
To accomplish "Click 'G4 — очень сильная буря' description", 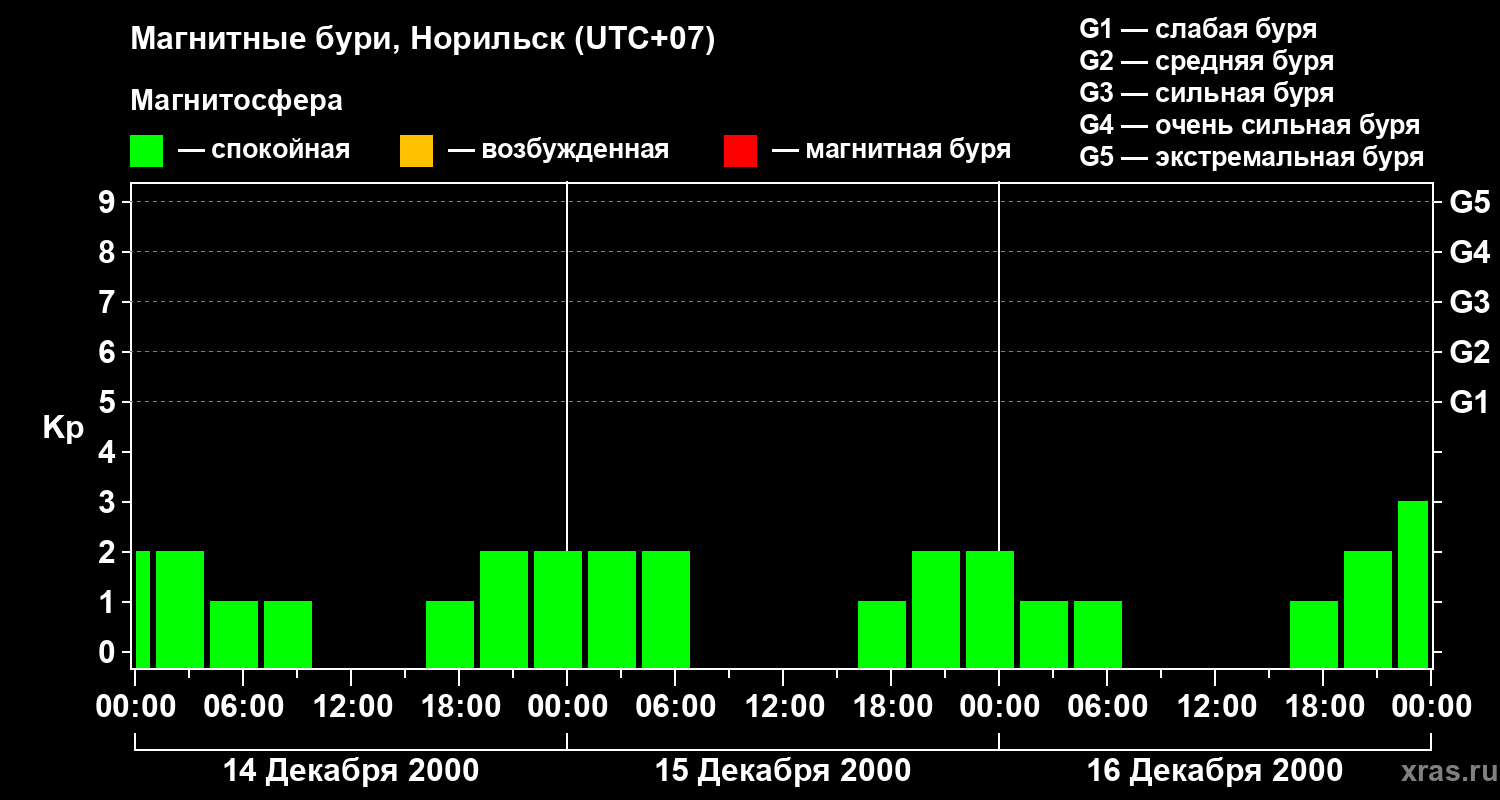I will 1250,125.
